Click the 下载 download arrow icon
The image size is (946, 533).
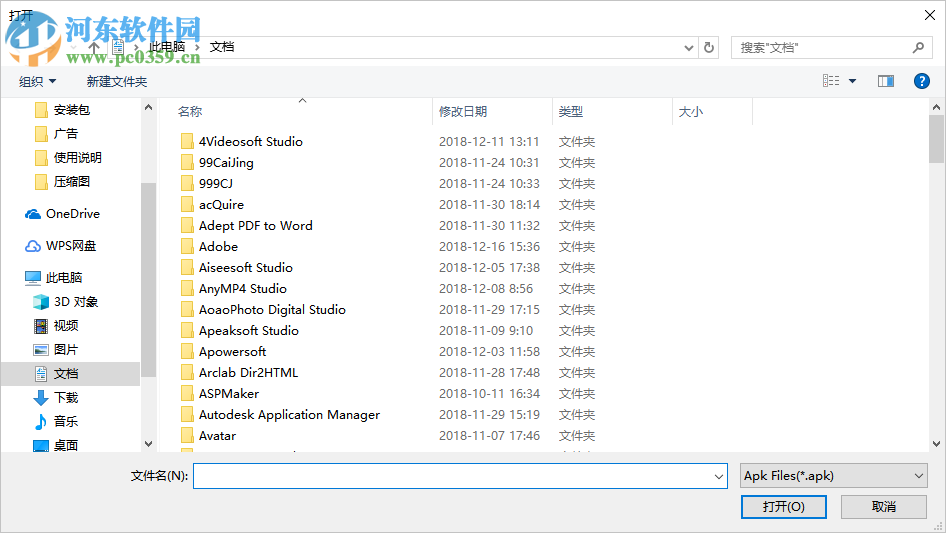[40, 398]
